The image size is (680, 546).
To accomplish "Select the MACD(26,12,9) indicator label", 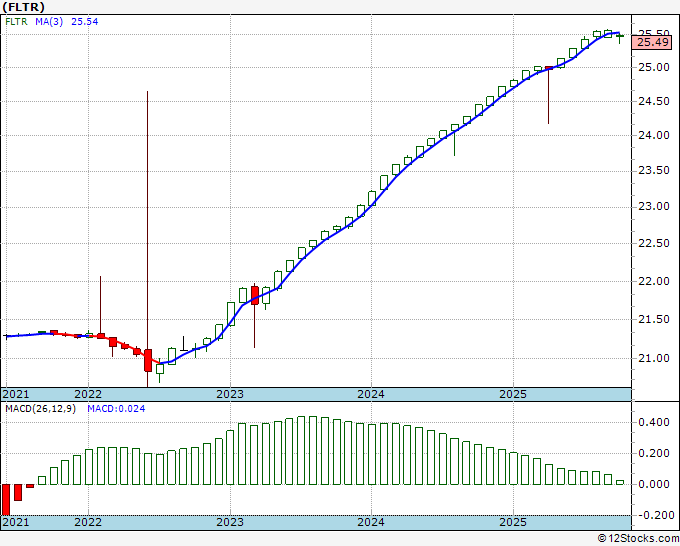I will (x=42, y=408).
